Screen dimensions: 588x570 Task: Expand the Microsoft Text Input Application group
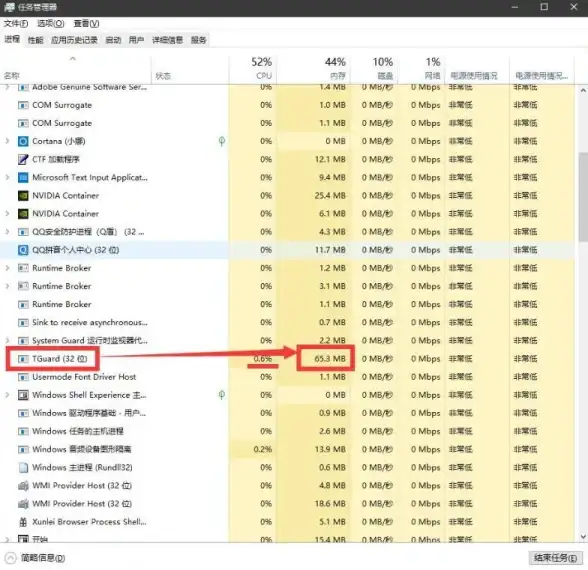(x=7, y=177)
